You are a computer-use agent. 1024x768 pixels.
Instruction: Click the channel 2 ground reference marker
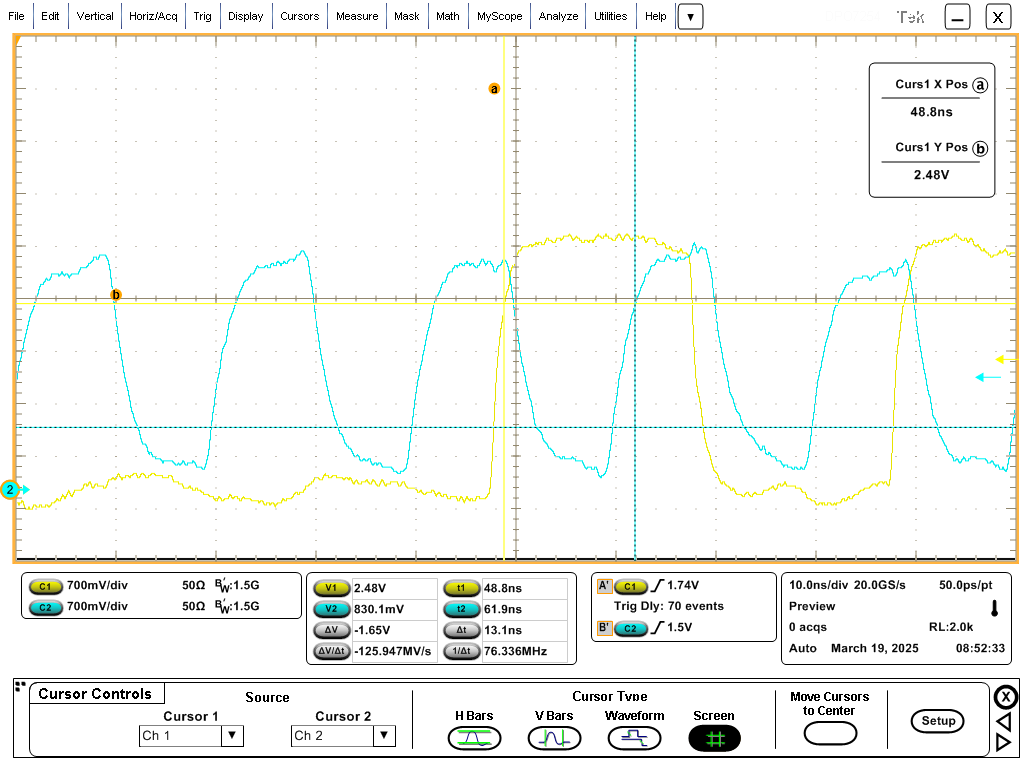point(10,489)
